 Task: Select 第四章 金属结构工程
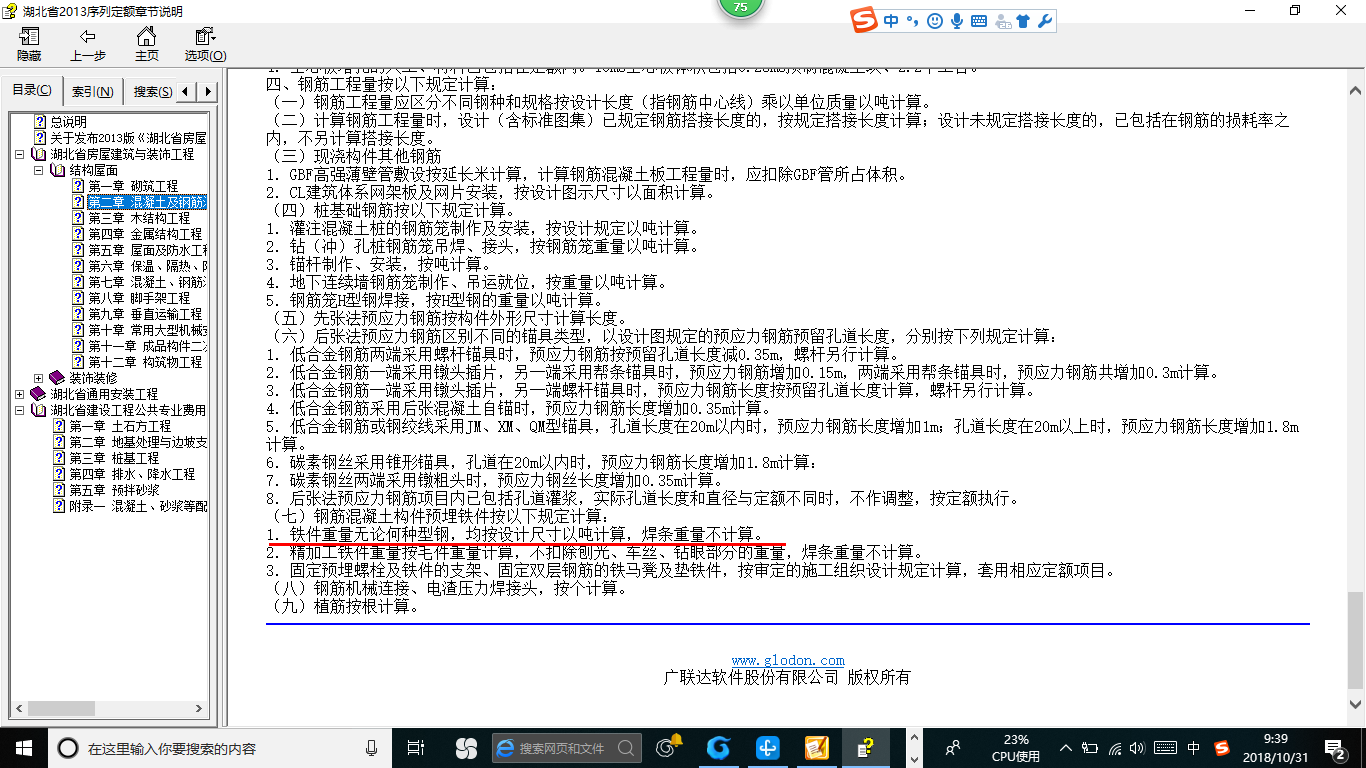[145, 234]
